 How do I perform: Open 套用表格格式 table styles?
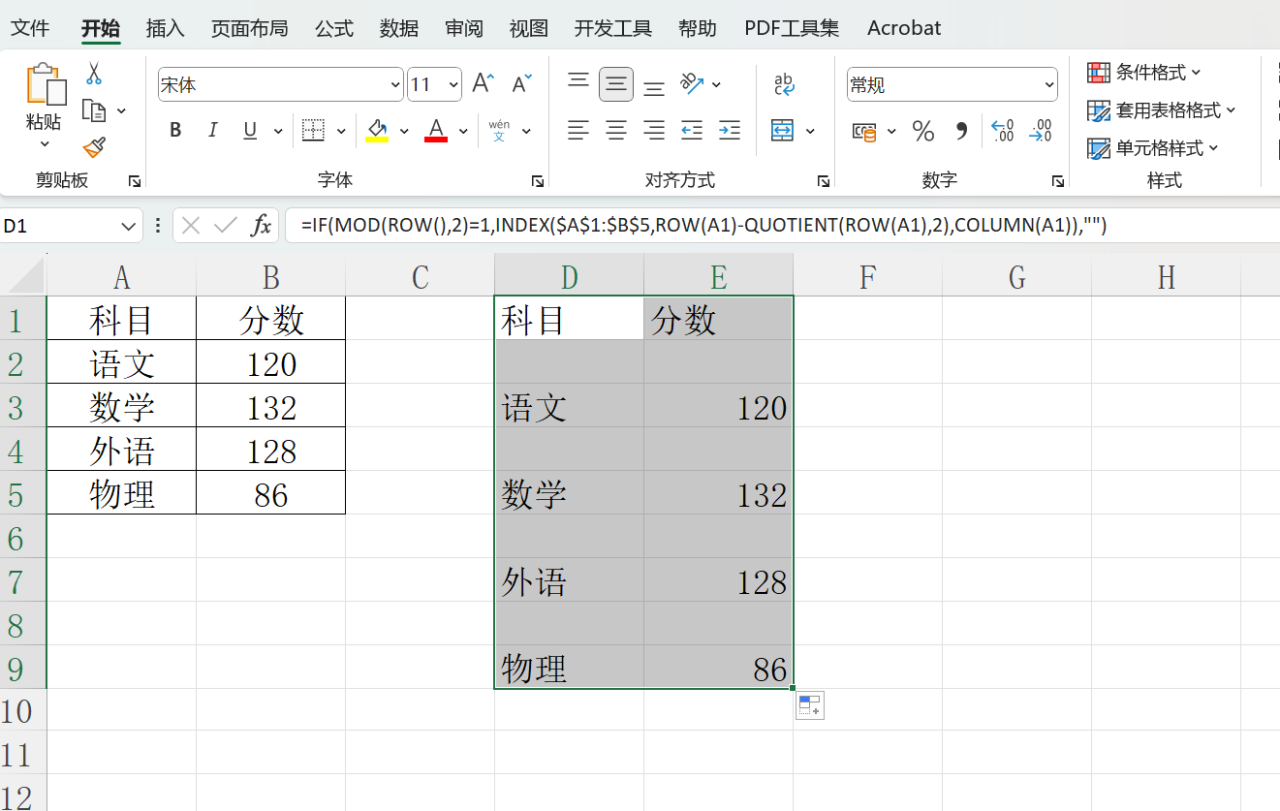(1162, 110)
